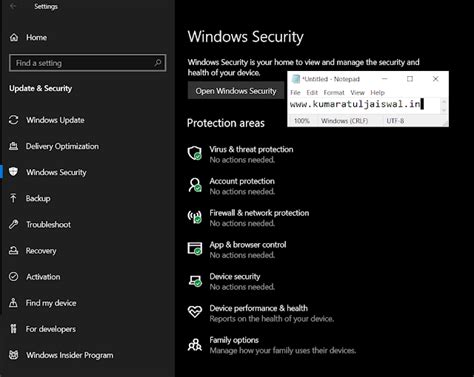
Task: Click the Notepad app icon in title bar
Action: (296, 79)
